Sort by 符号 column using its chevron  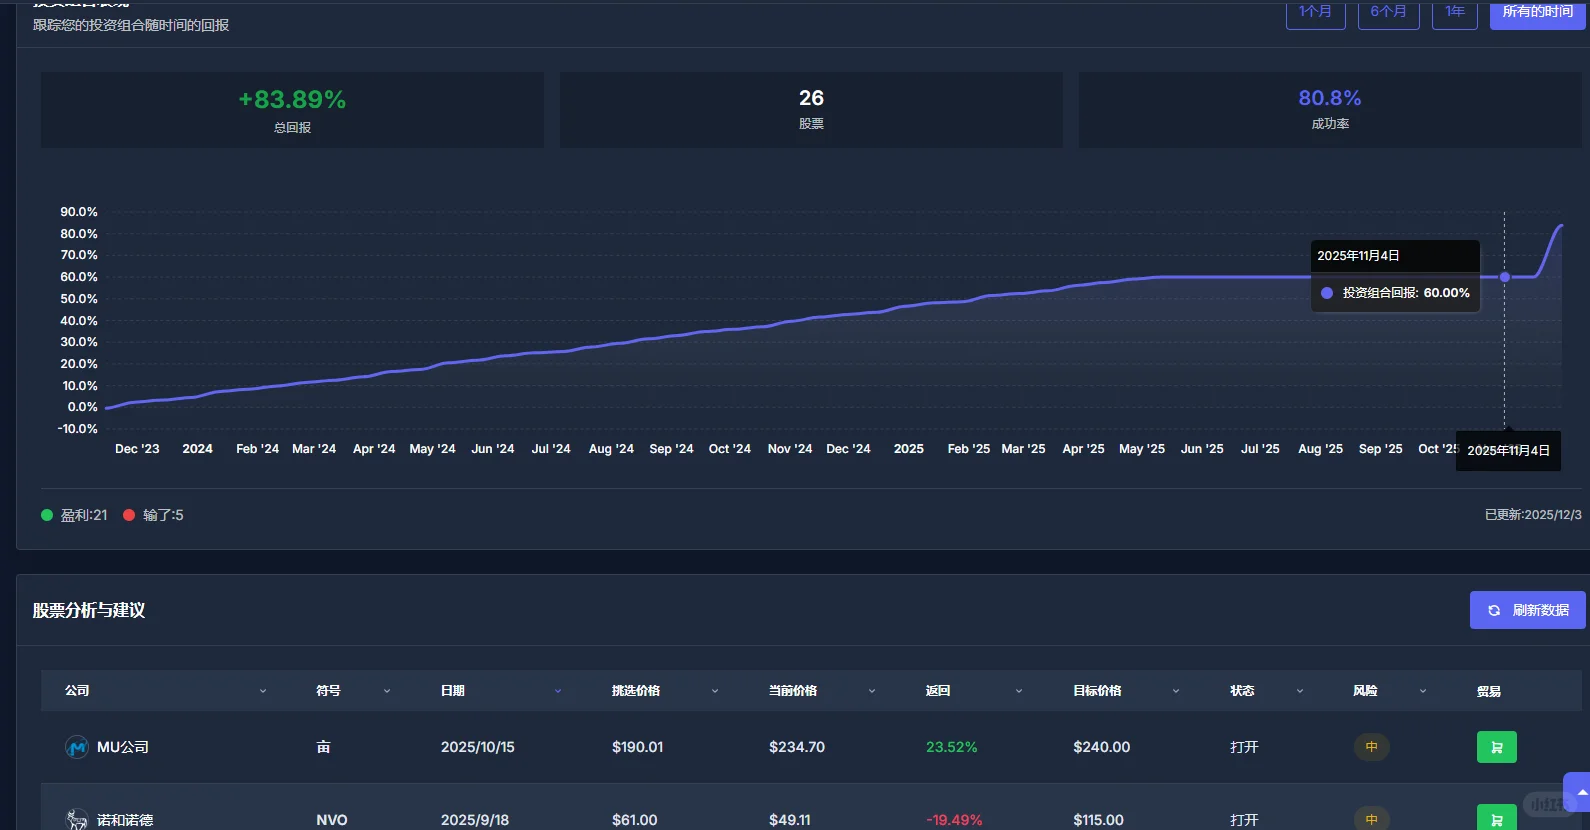pyautogui.click(x=387, y=691)
